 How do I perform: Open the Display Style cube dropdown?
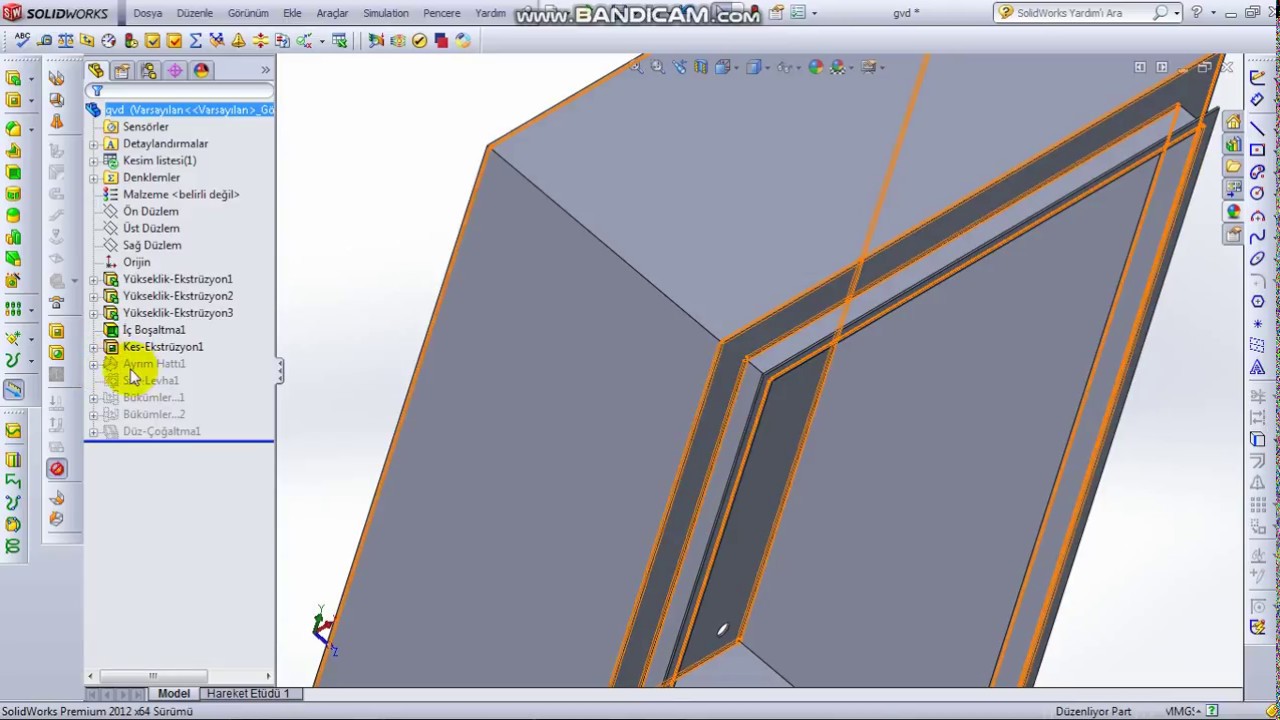756,67
